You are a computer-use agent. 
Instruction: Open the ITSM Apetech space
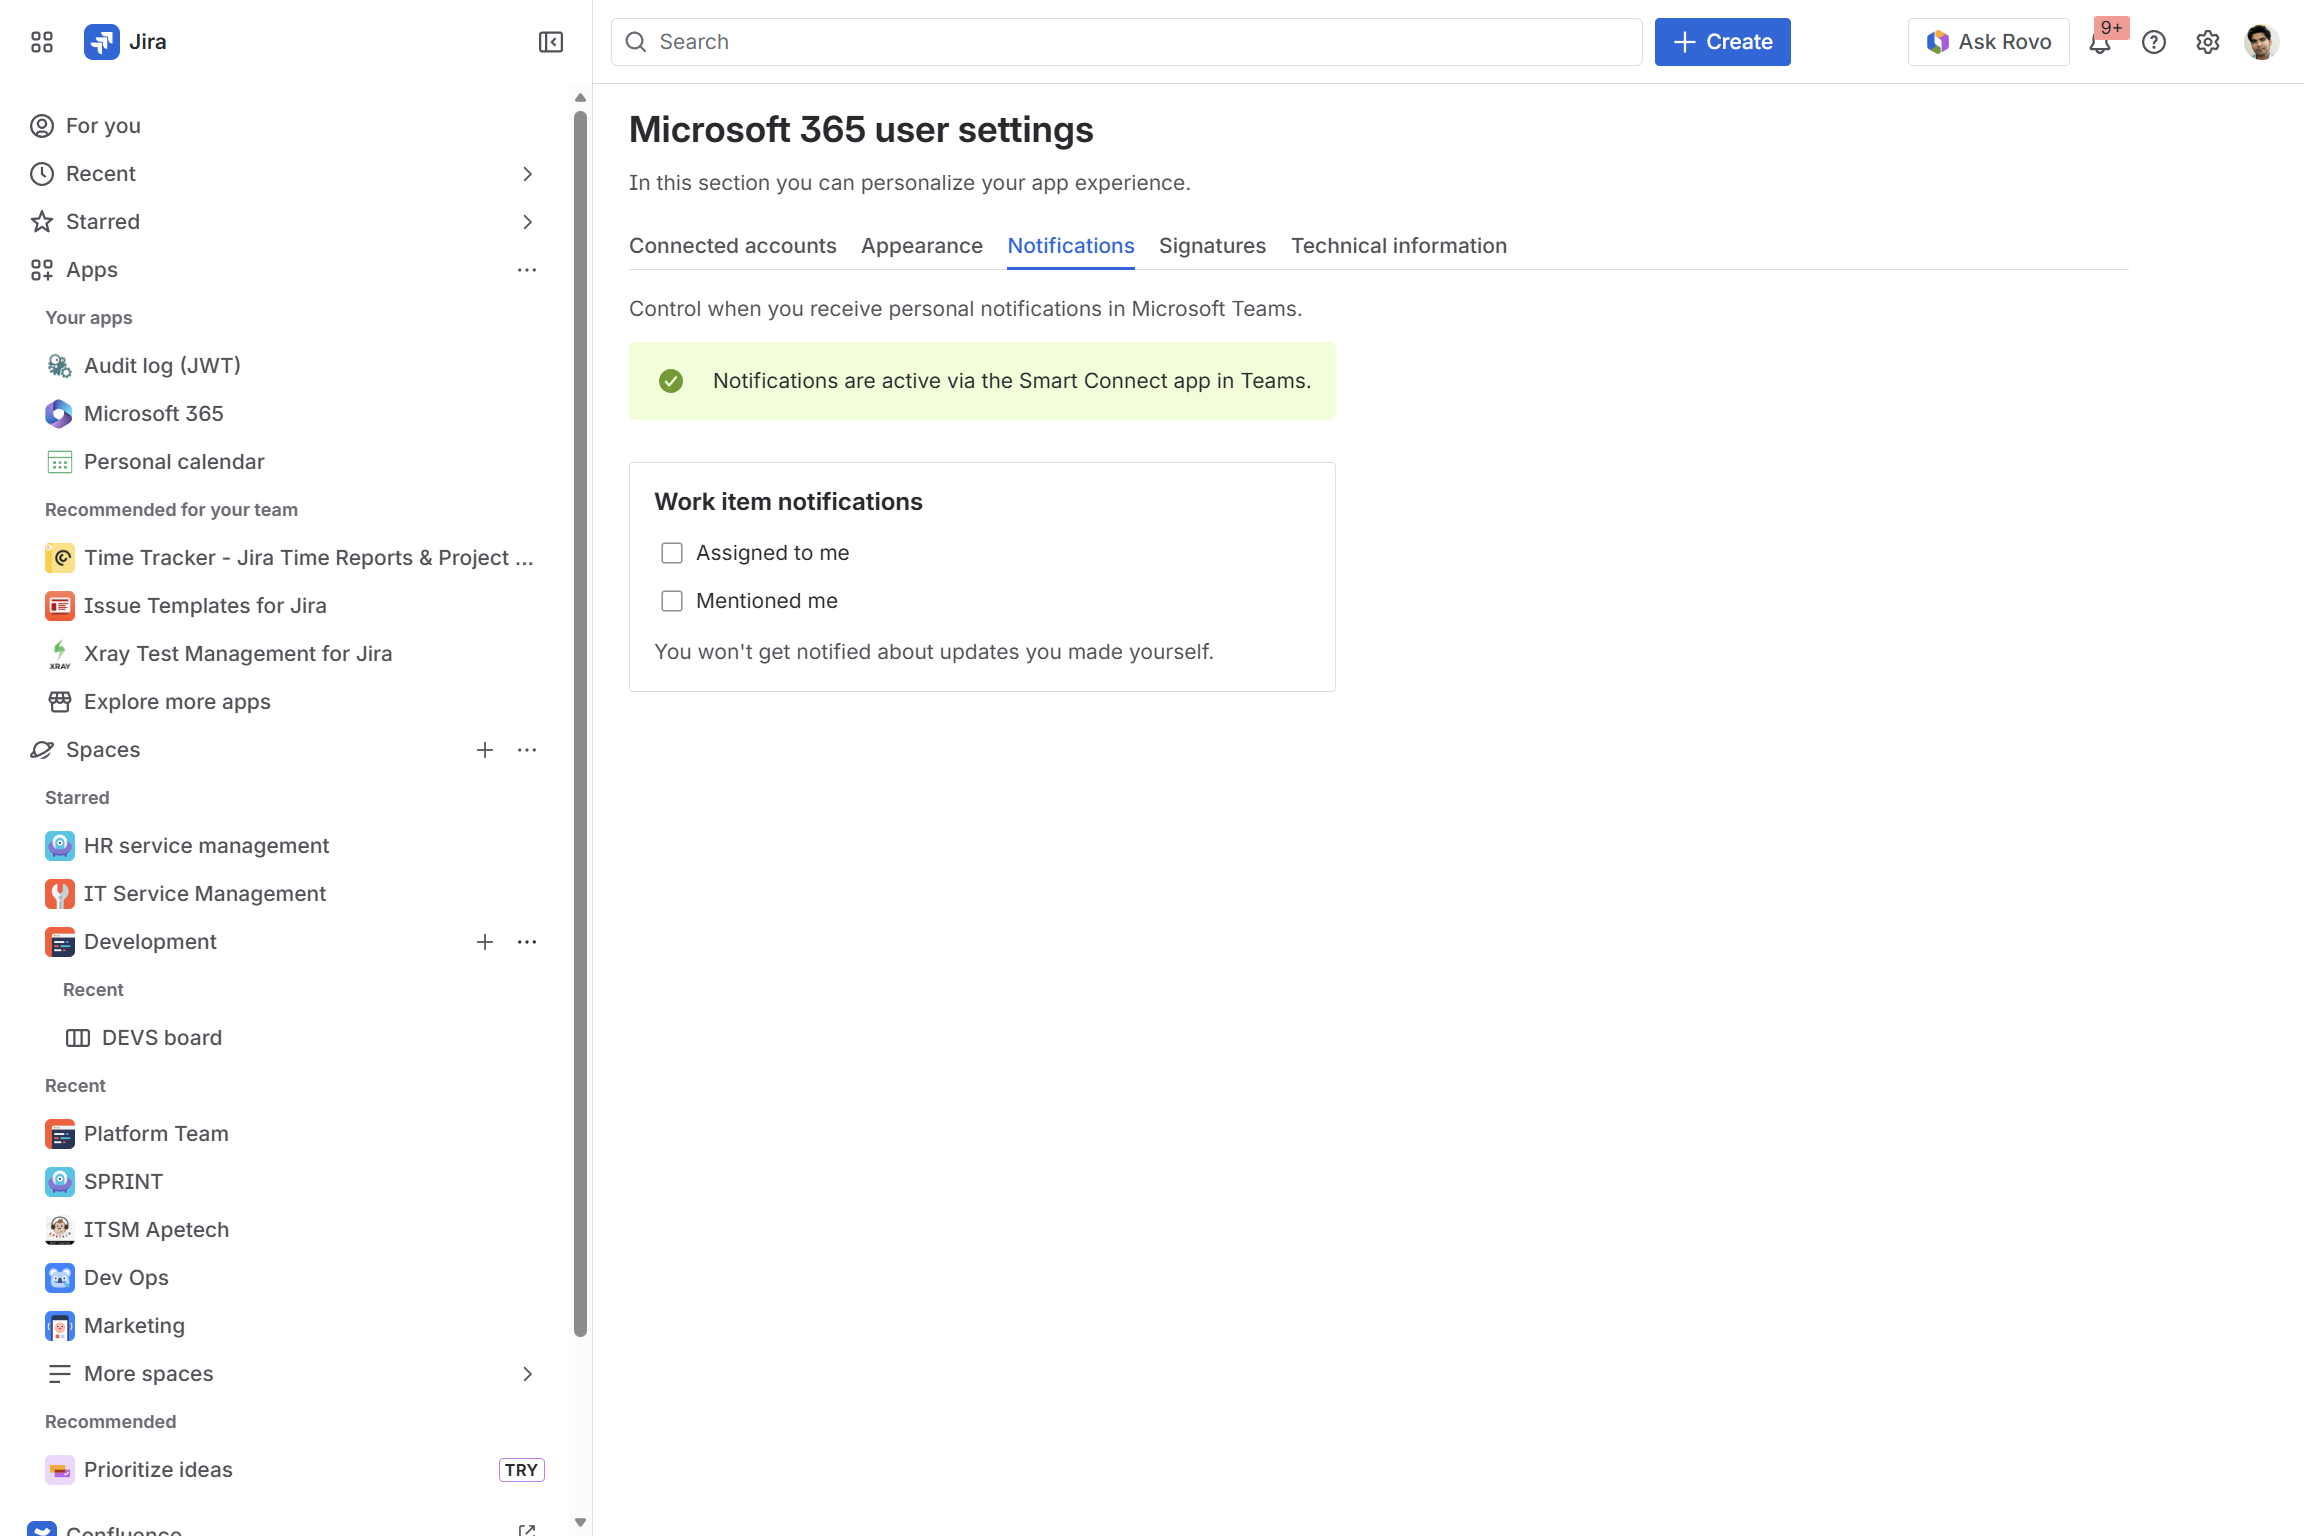pyautogui.click(x=156, y=1230)
